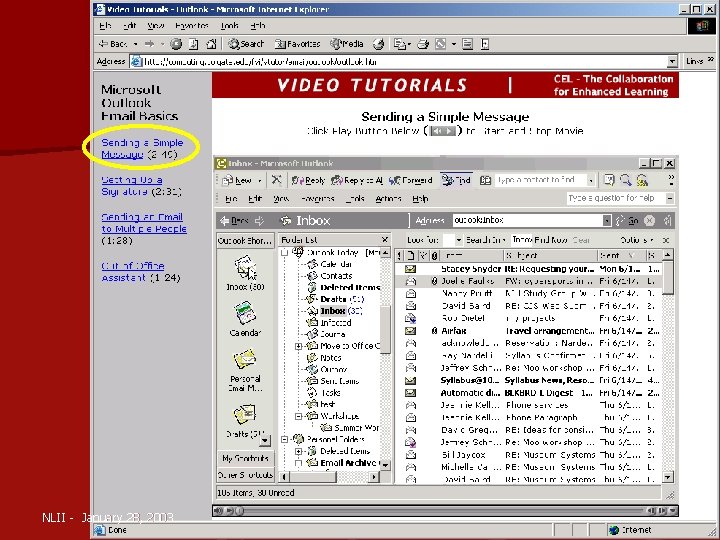Select the Drafts shortcut icon

pos(245,420)
